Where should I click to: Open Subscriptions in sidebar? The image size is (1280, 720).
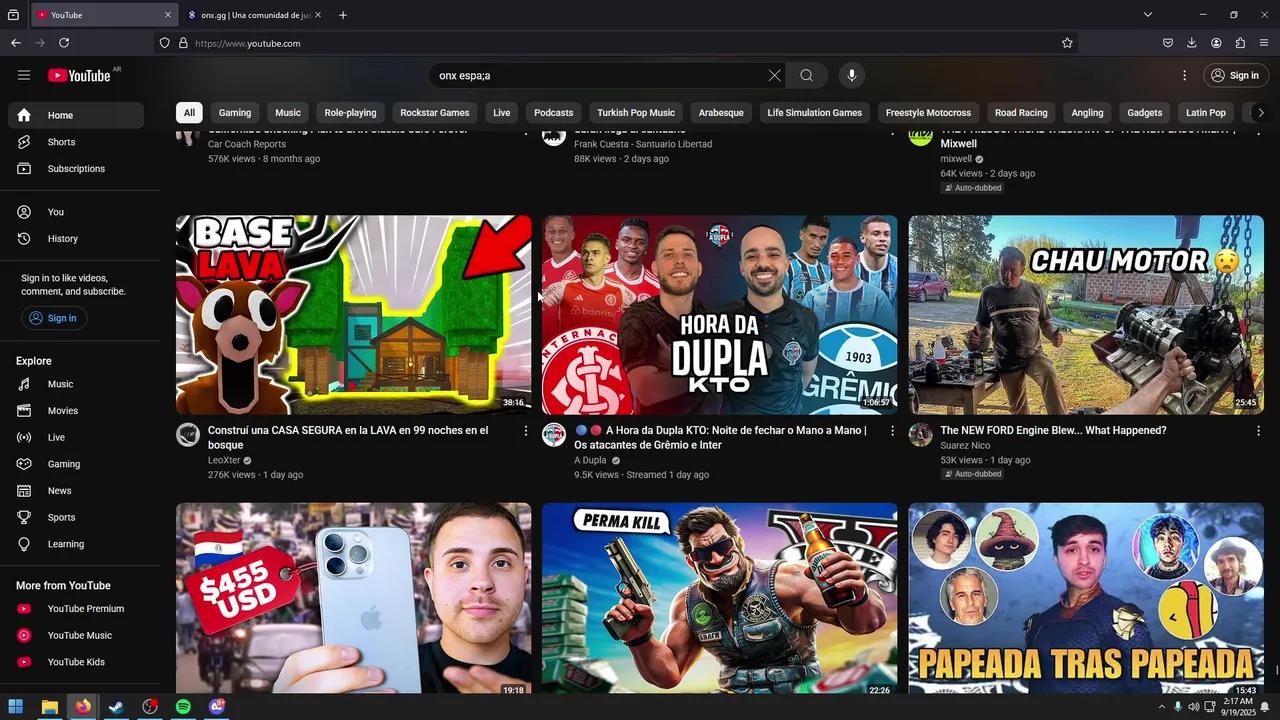click(76, 169)
